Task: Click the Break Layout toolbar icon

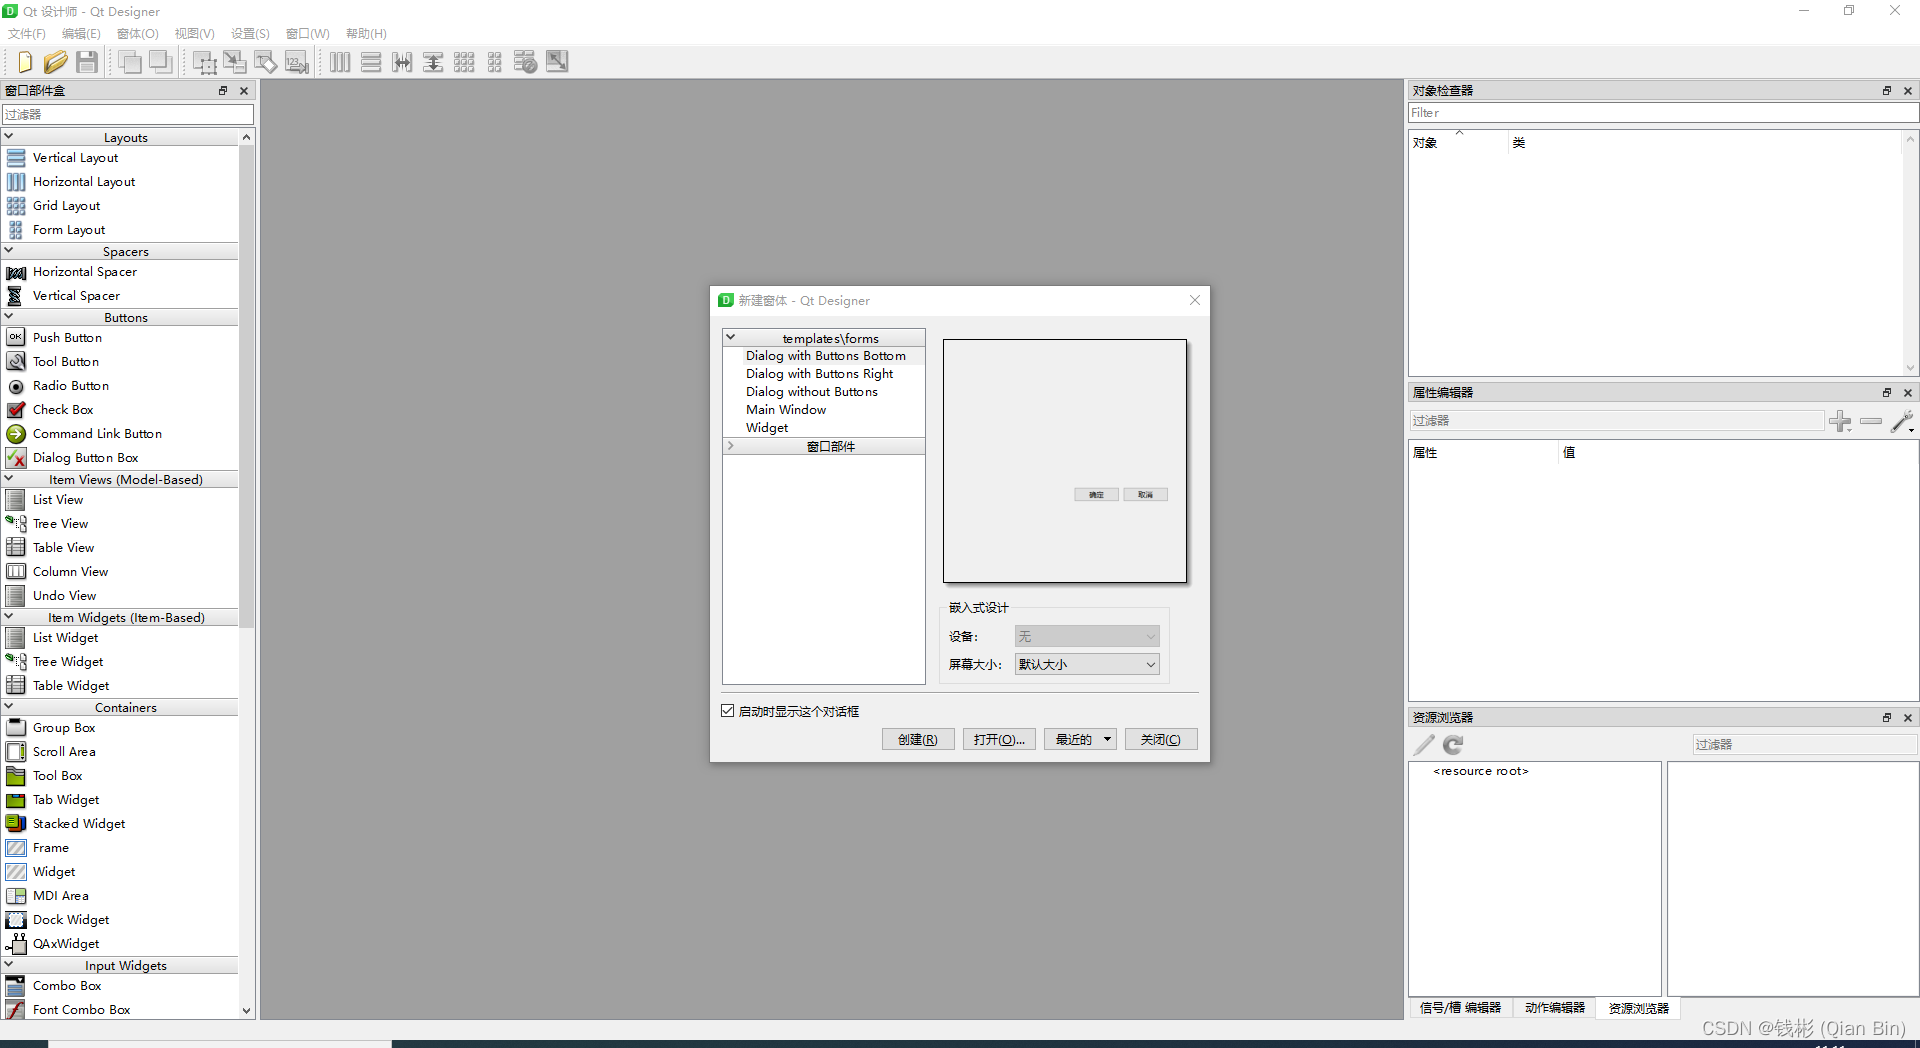Action: [x=526, y=62]
